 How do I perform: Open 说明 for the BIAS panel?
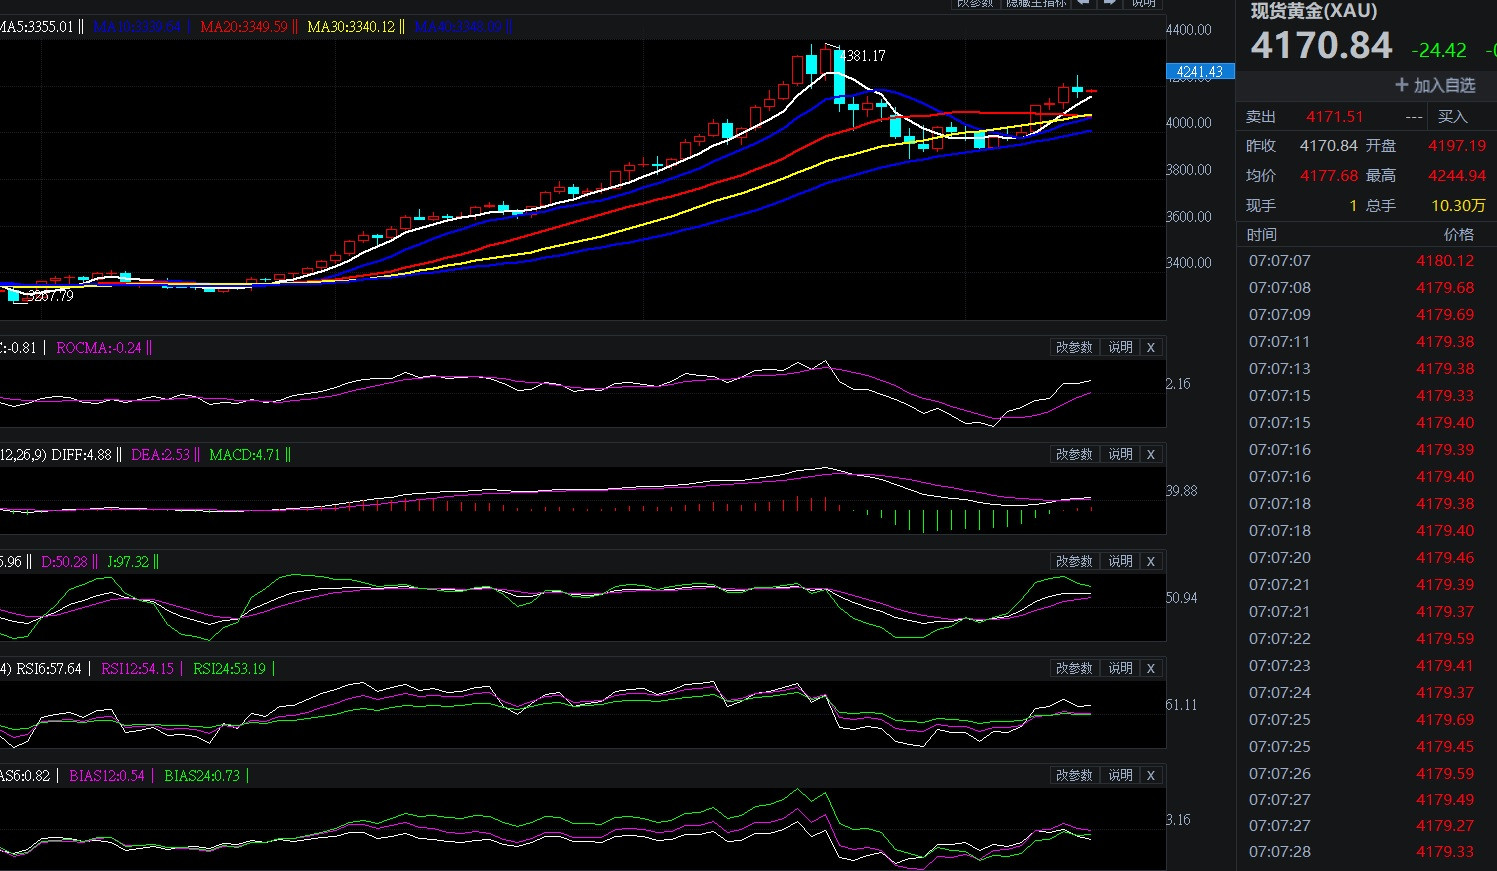(x=1120, y=775)
